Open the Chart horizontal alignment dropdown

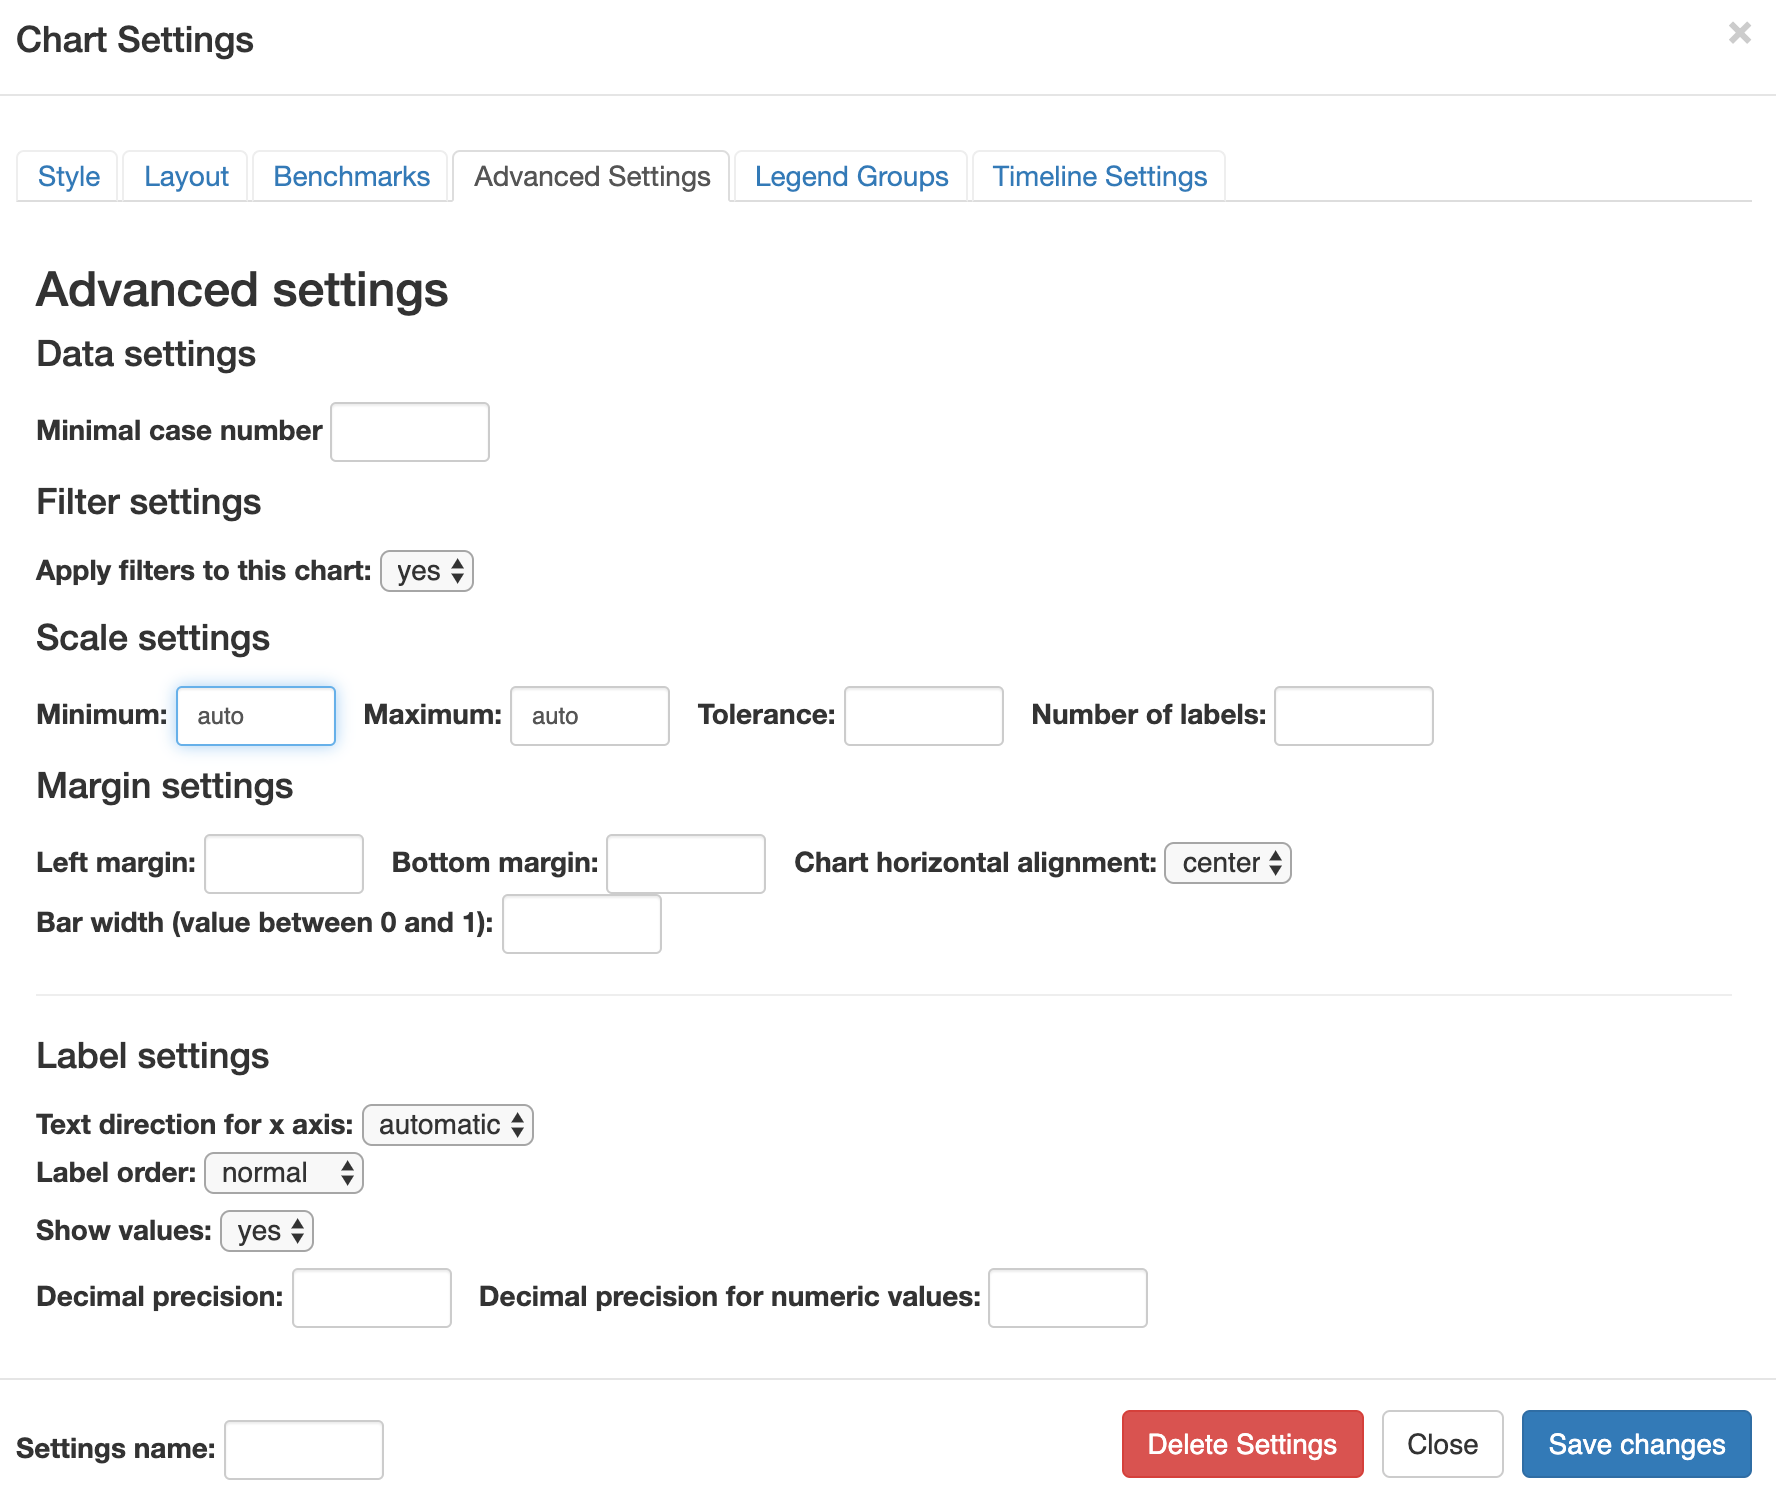(x=1228, y=863)
